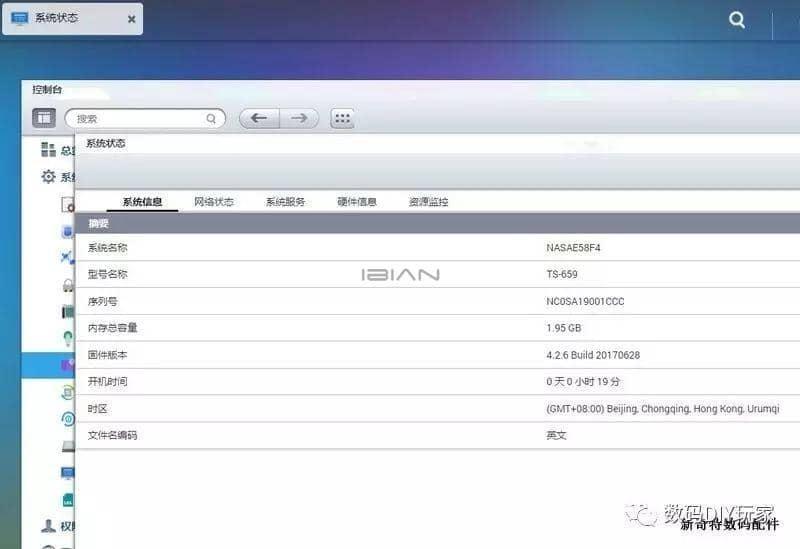Expand the gear-icon system settings section in the sidebar
Image resolution: width=800 pixels, height=549 pixels.
point(48,177)
